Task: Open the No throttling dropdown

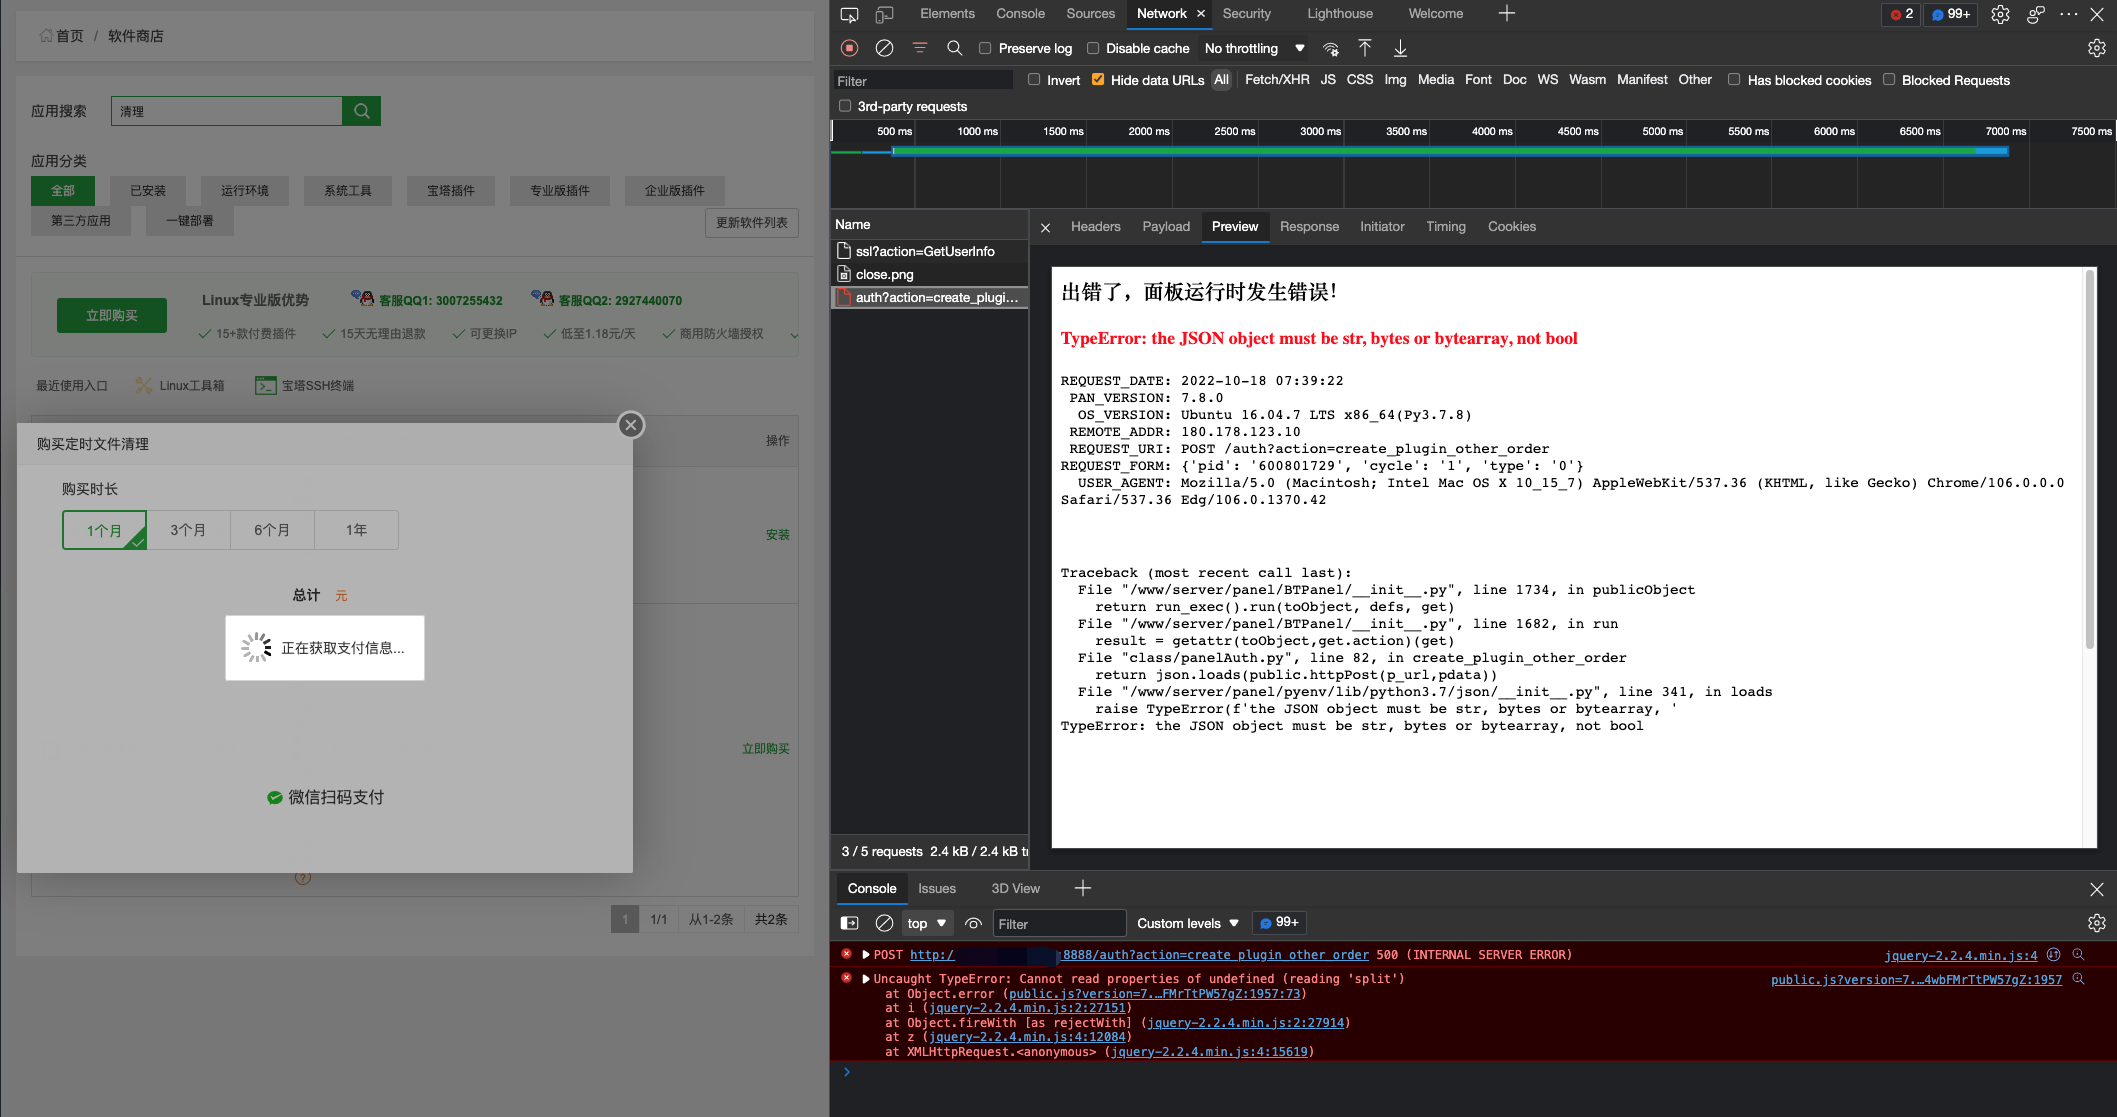Action: pos(1254,48)
